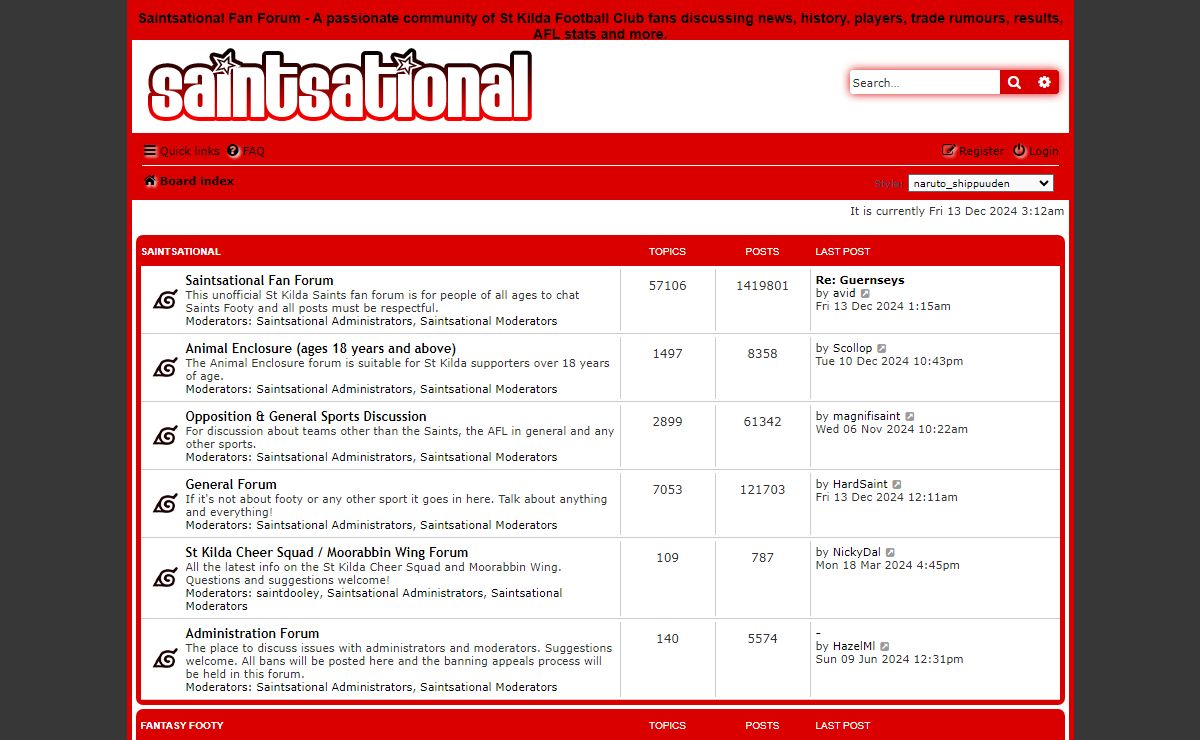Click Quick links hamburger icon
This screenshot has width=1200, height=740.
coord(150,151)
